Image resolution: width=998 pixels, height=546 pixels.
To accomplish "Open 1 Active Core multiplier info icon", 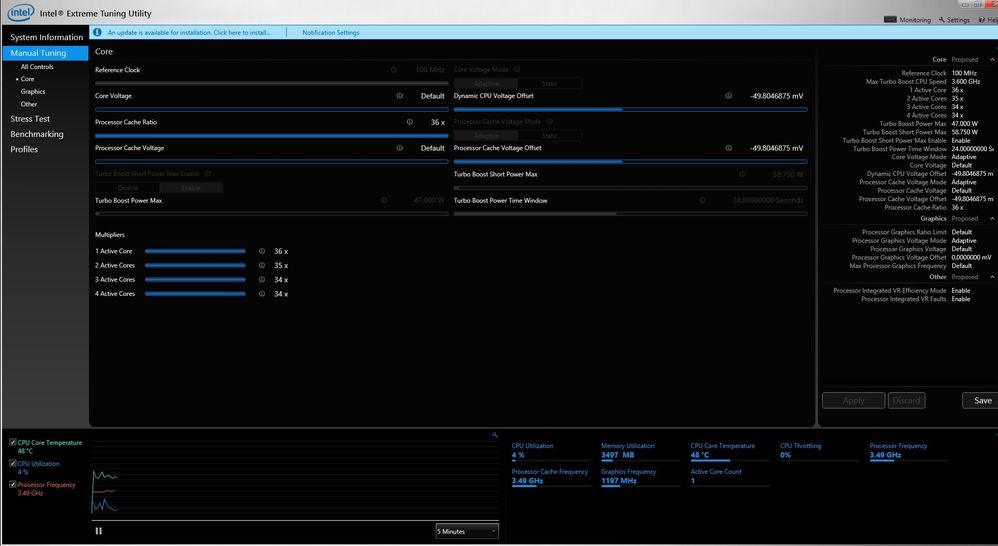I will pos(262,251).
